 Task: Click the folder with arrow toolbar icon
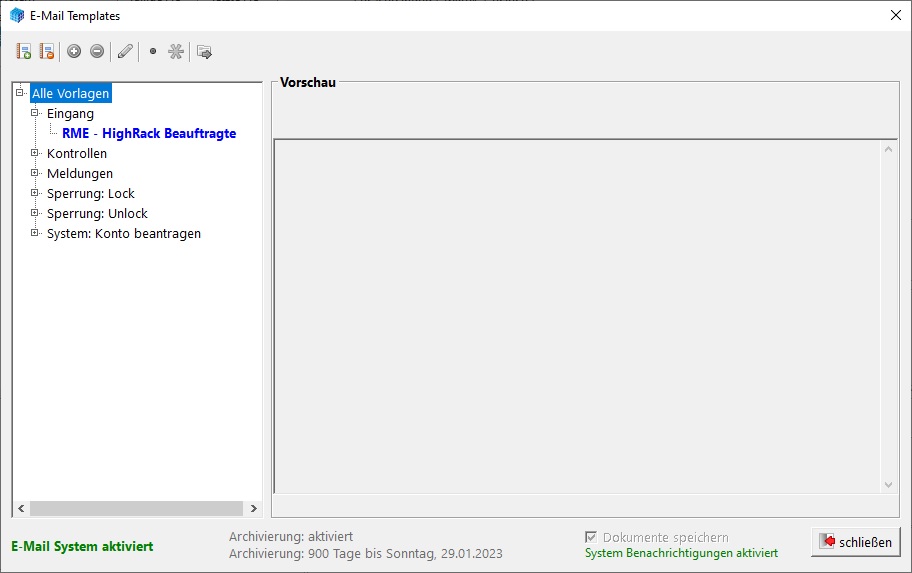pos(204,52)
